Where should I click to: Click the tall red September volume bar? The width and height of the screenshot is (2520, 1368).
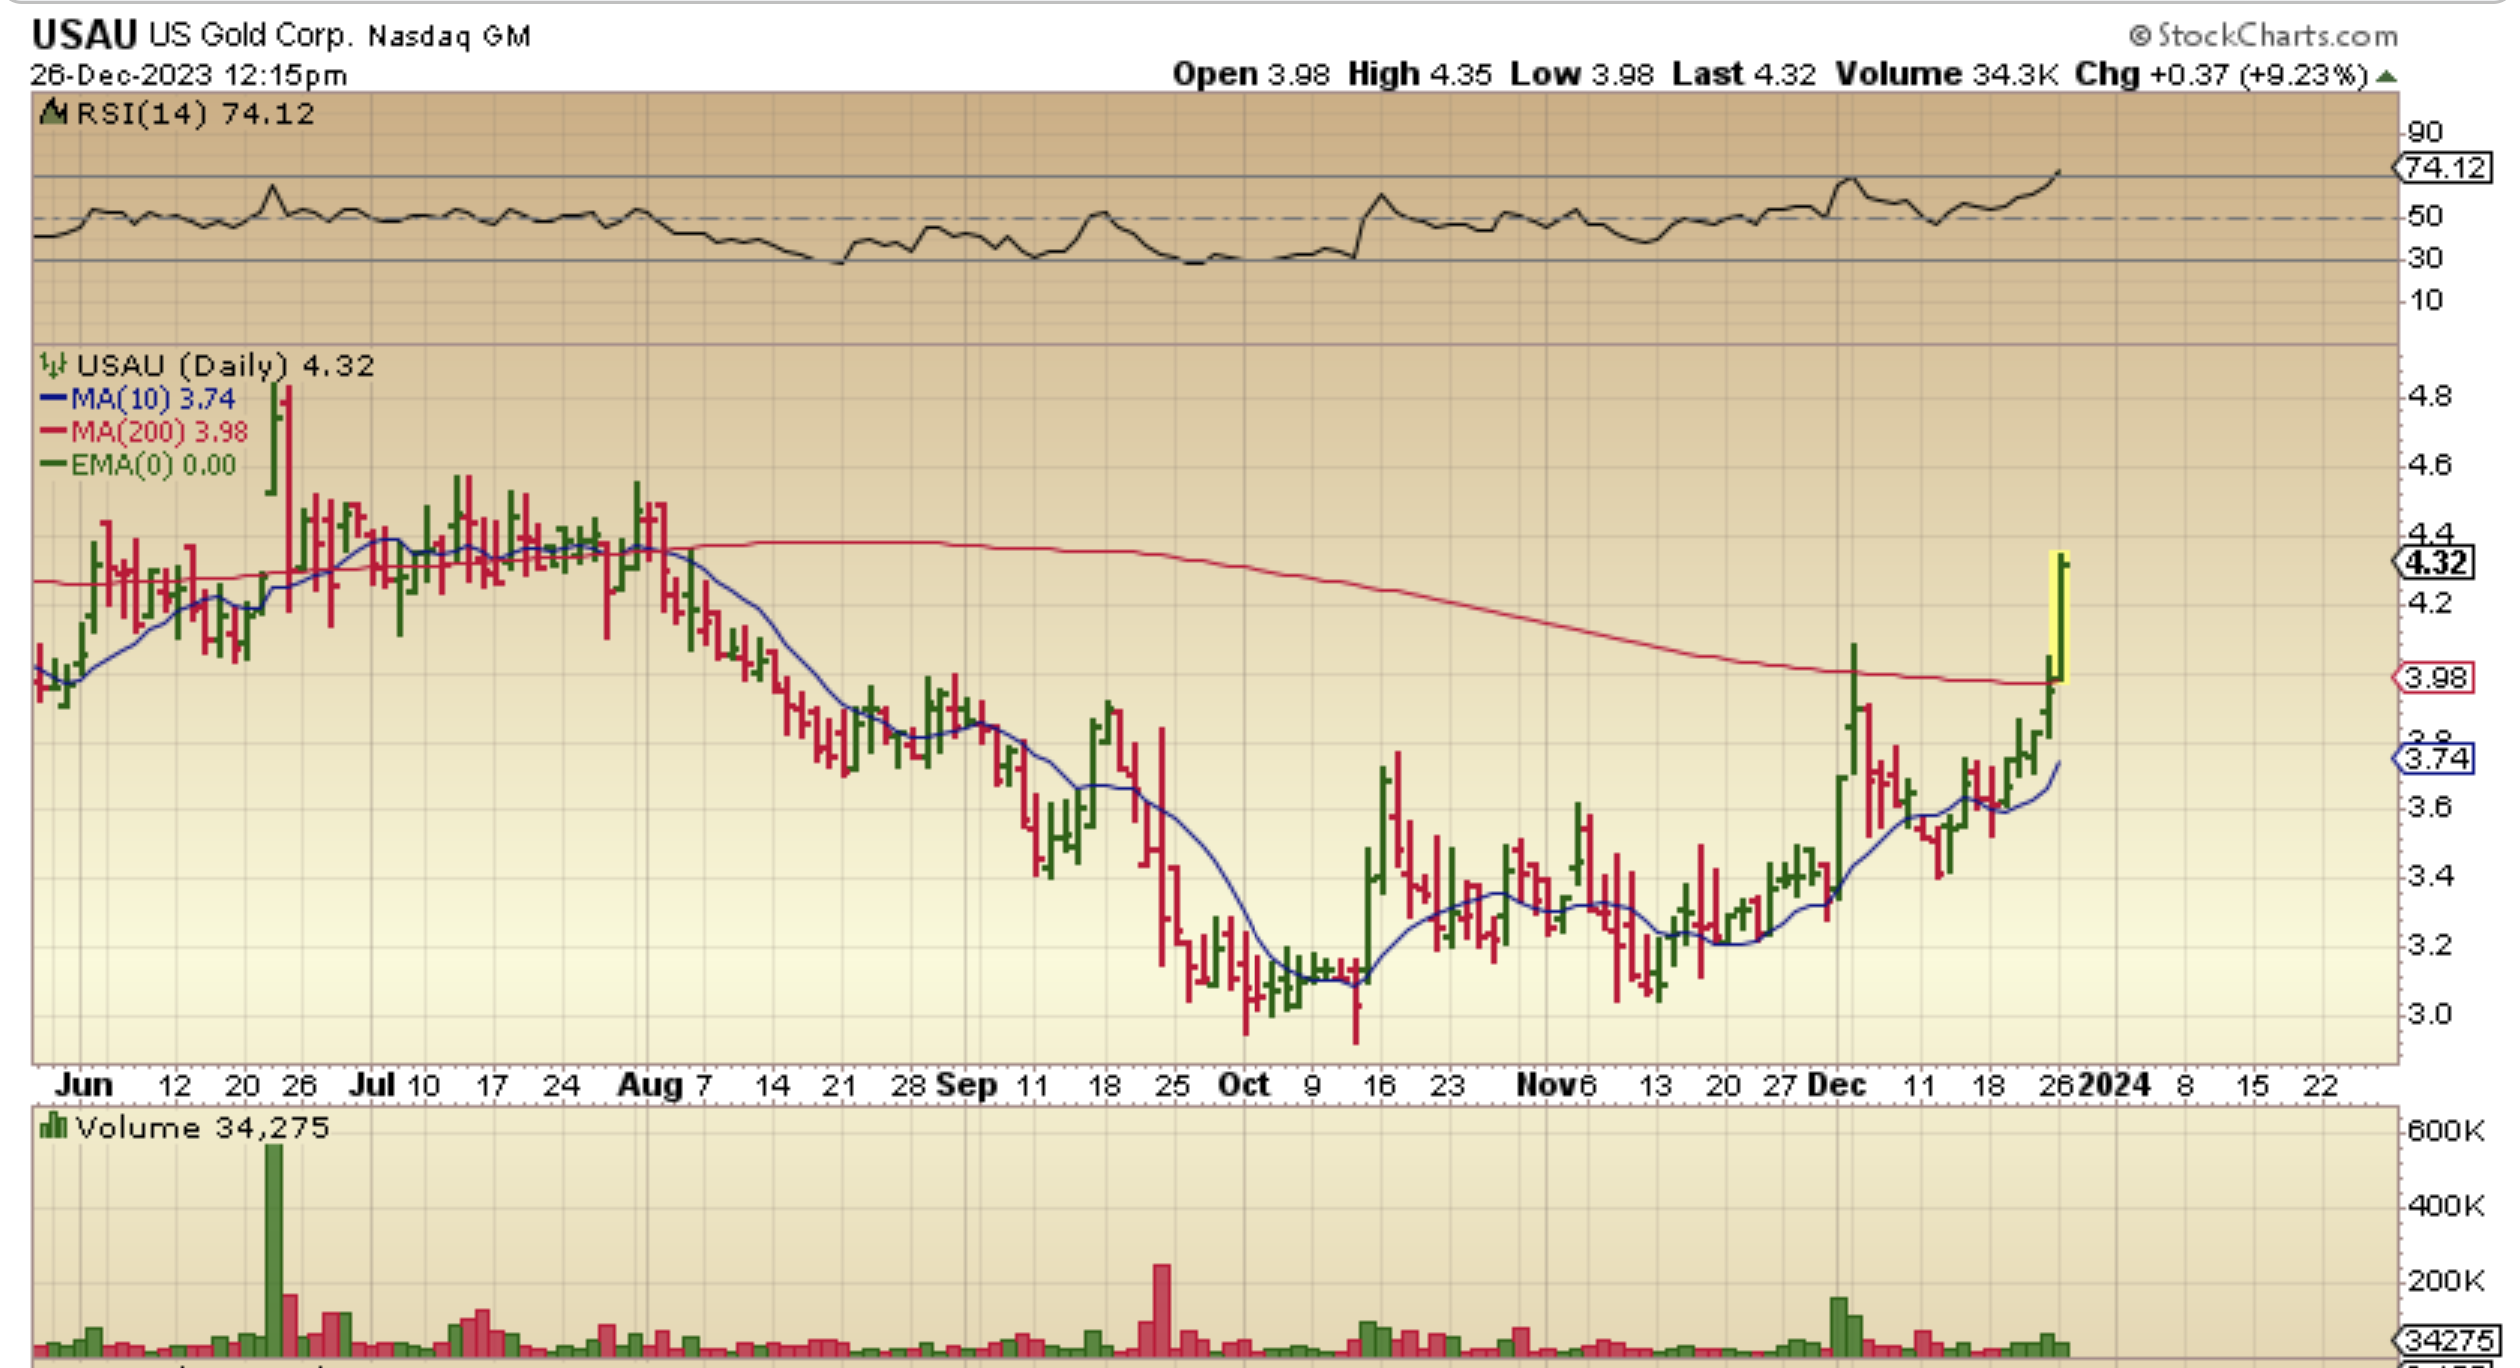[x=1161, y=1309]
